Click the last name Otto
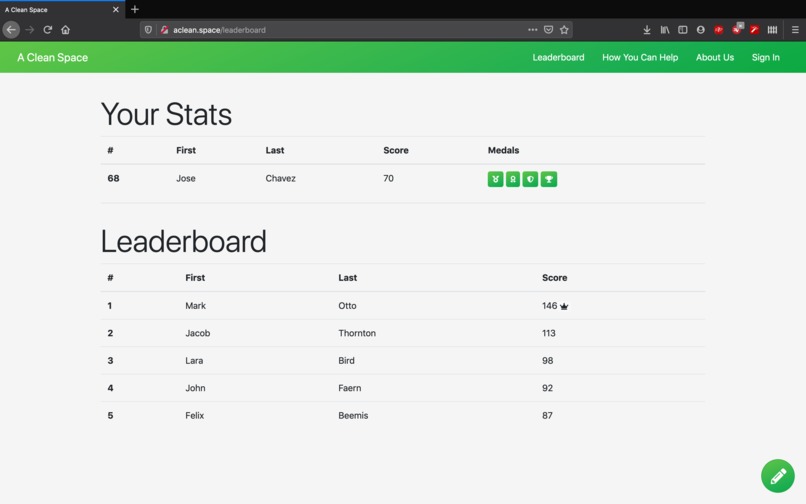Screen dimensions: 806x504 point(347,306)
